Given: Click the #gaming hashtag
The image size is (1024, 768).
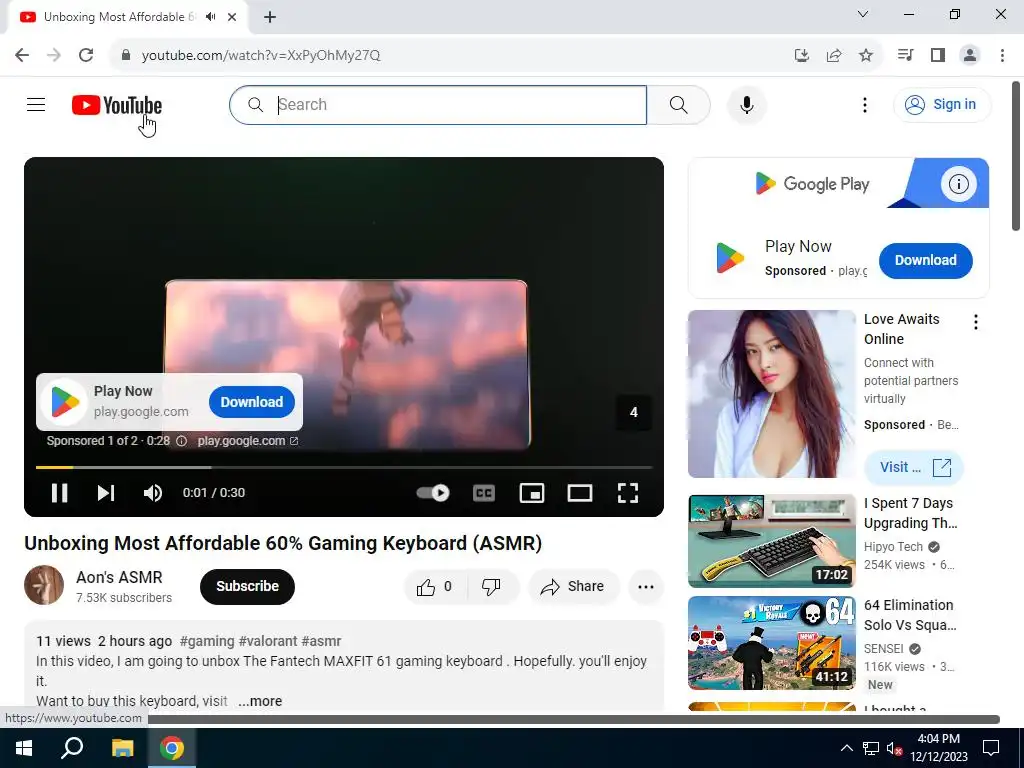Looking at the screenshot, I should [x=207, y=641].
